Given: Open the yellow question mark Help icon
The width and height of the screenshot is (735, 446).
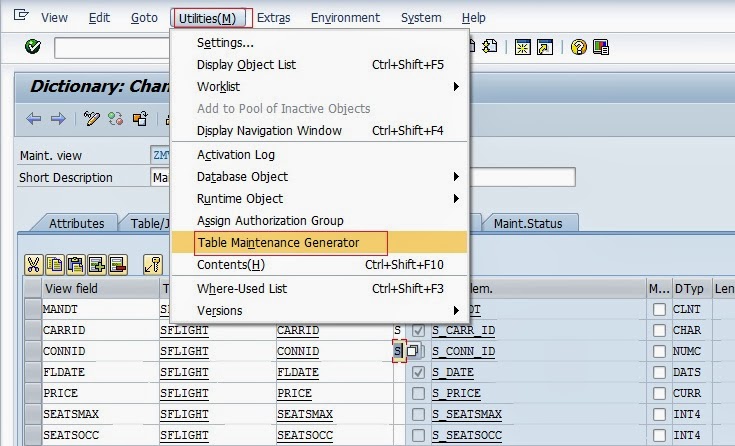Looking at the screenshot, I should 579,47.
